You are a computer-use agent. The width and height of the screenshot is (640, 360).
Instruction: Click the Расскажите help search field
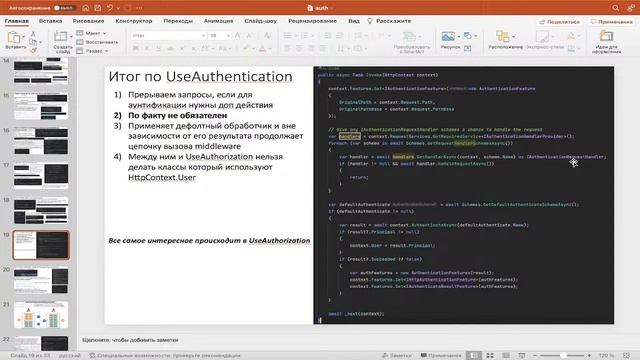(x=389, y=21)
